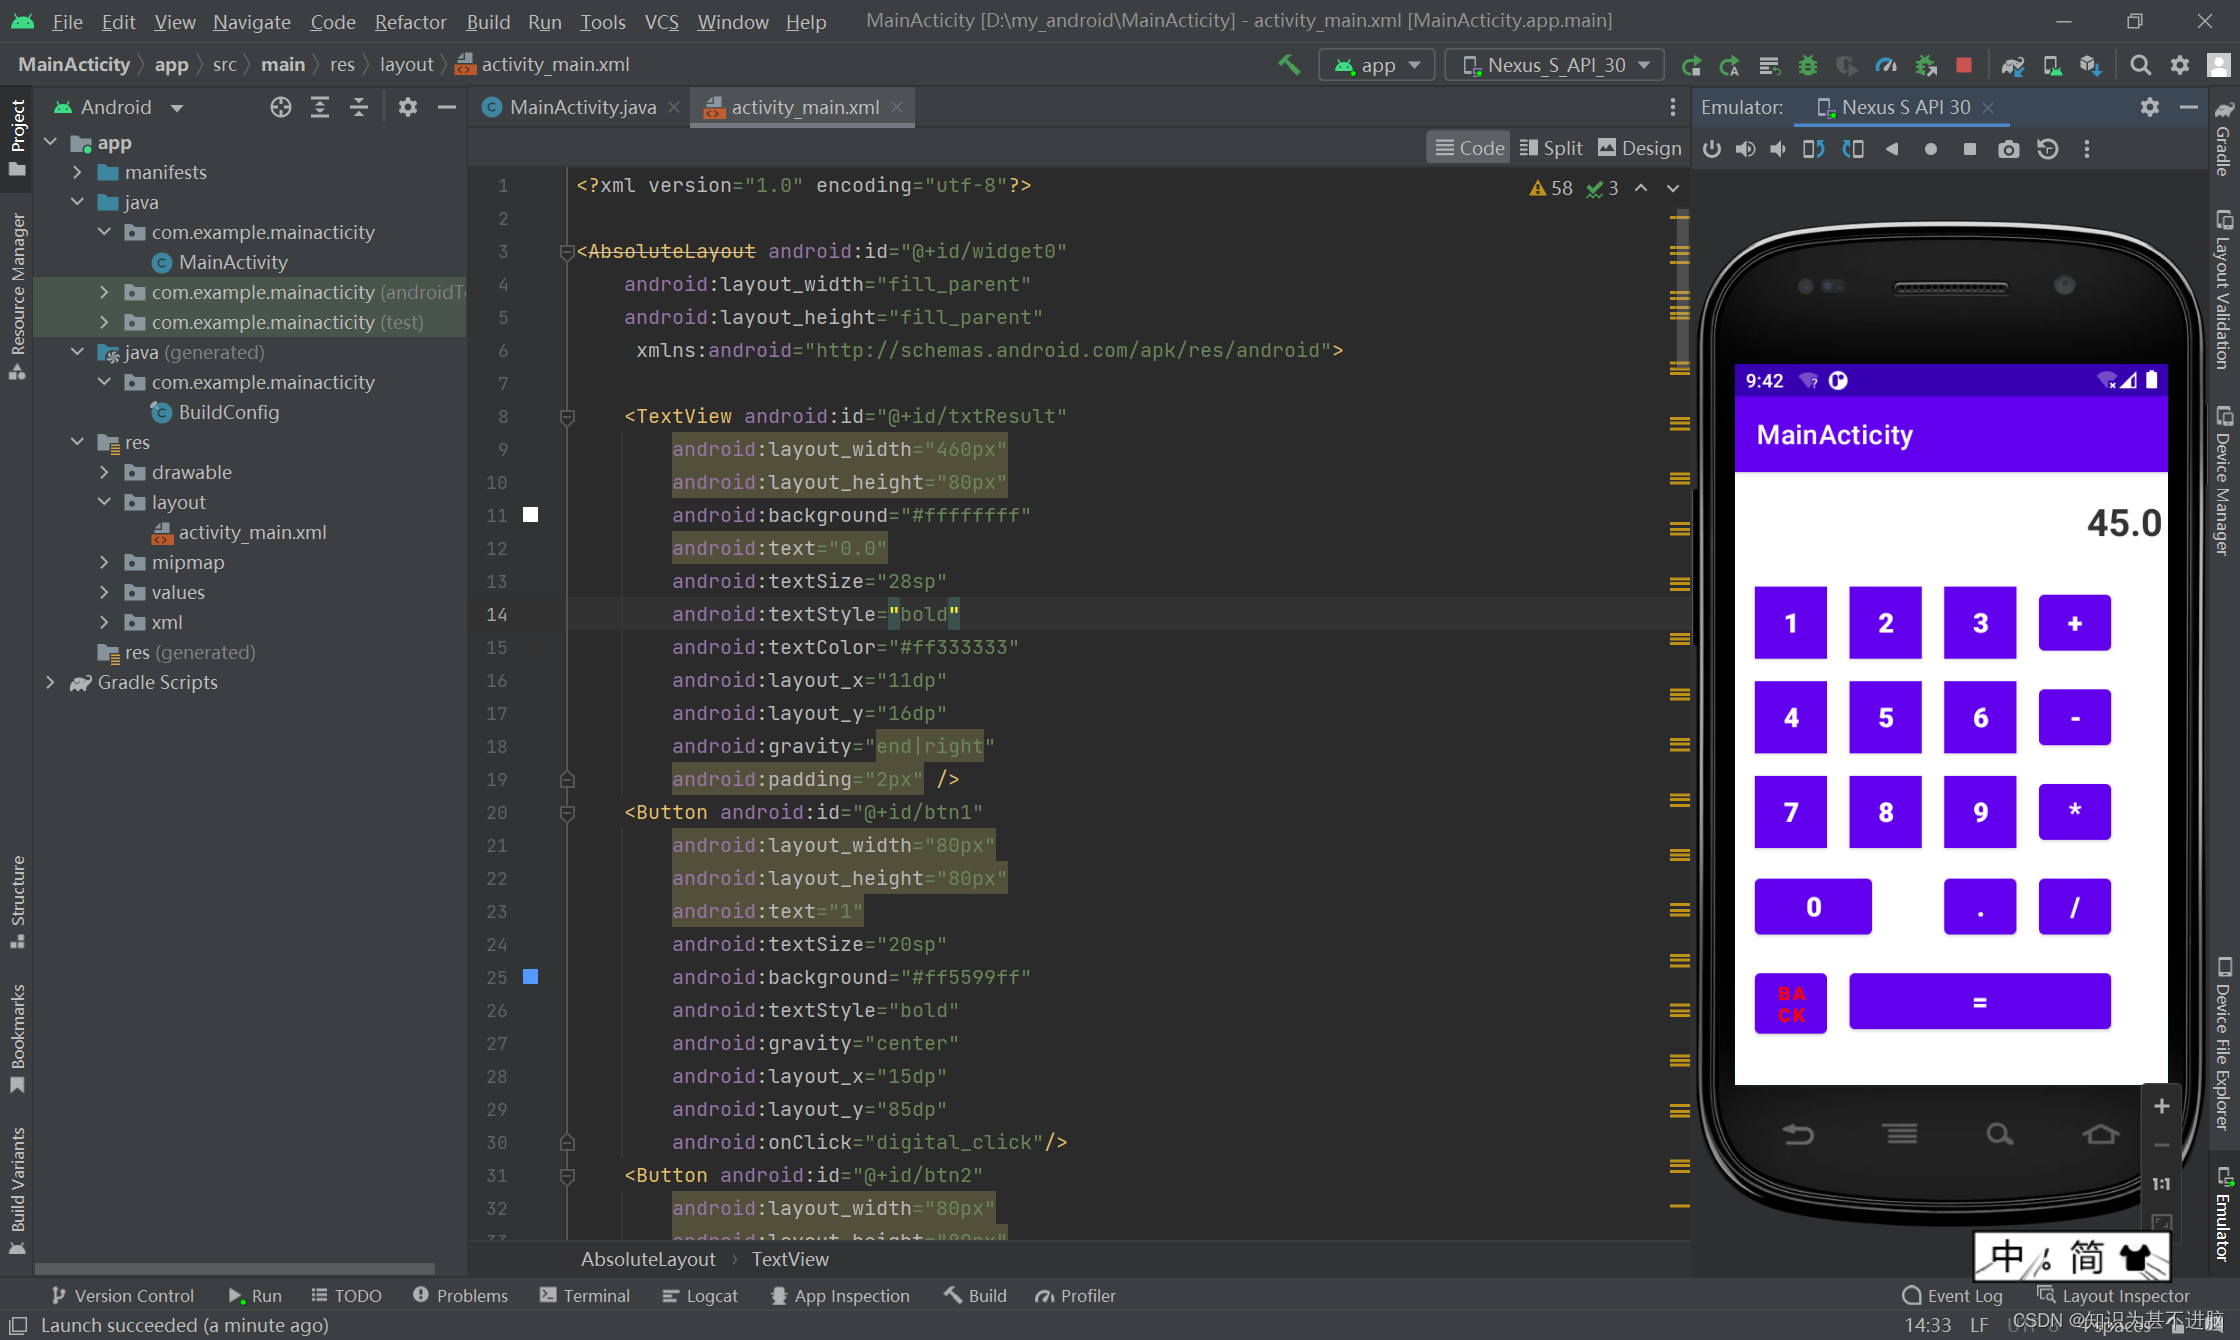Click emulator home circle icon
This screenshot has width=2240, height=1340.
(x=1931, y=149)
